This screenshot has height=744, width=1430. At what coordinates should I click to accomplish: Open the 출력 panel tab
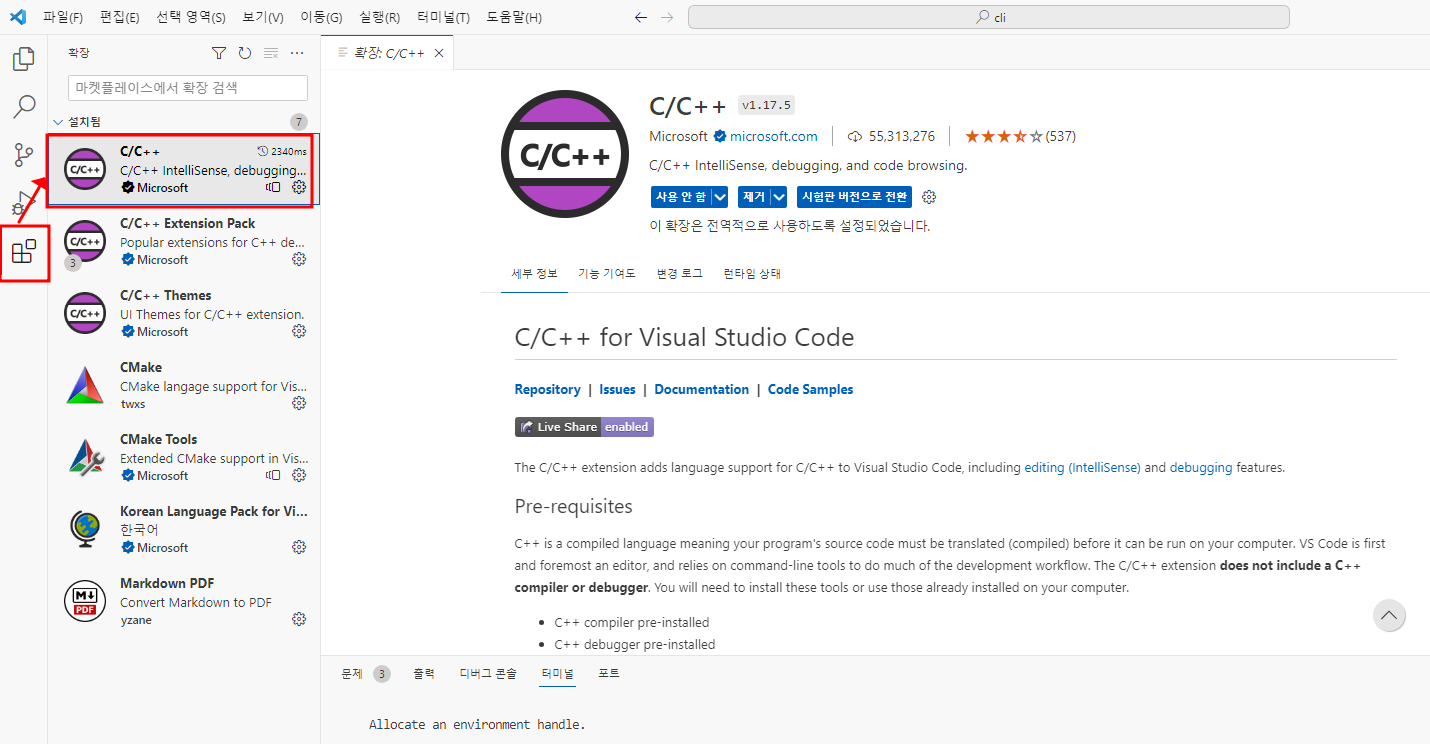point(424,674)
